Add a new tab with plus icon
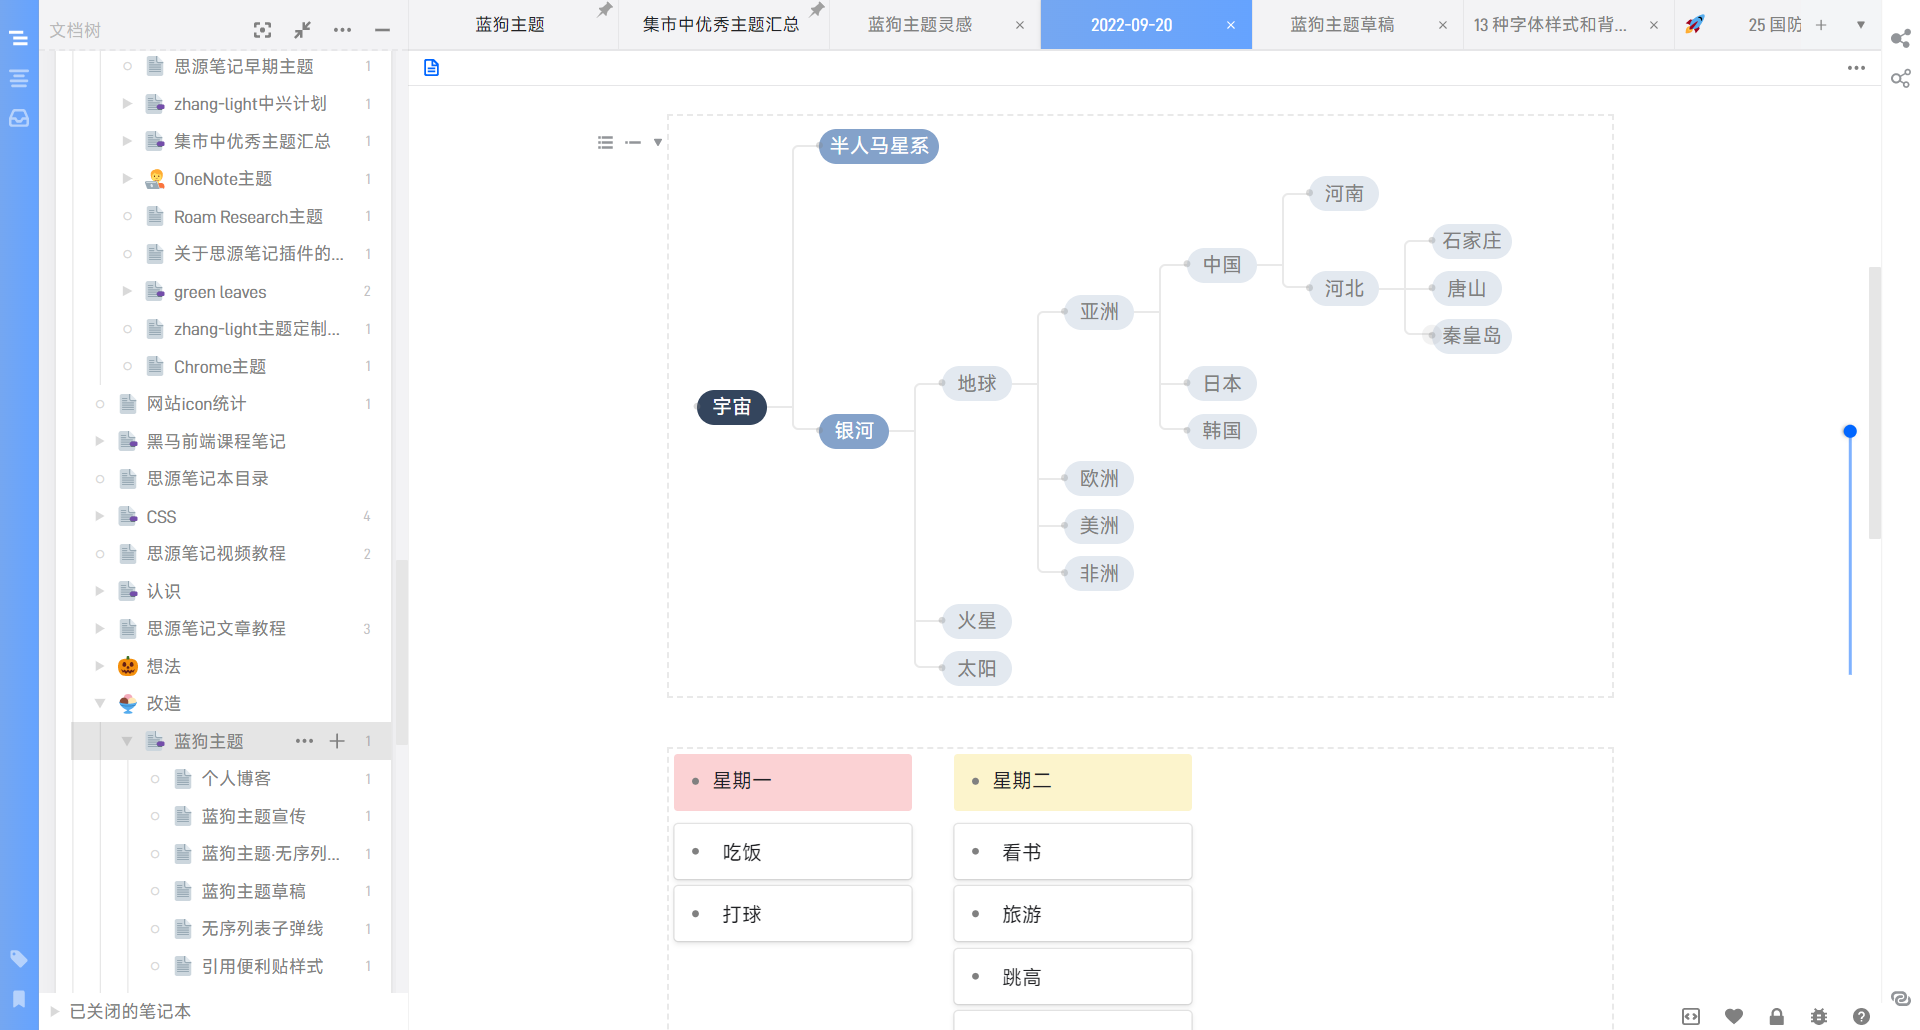 [x=1821, y=25]
